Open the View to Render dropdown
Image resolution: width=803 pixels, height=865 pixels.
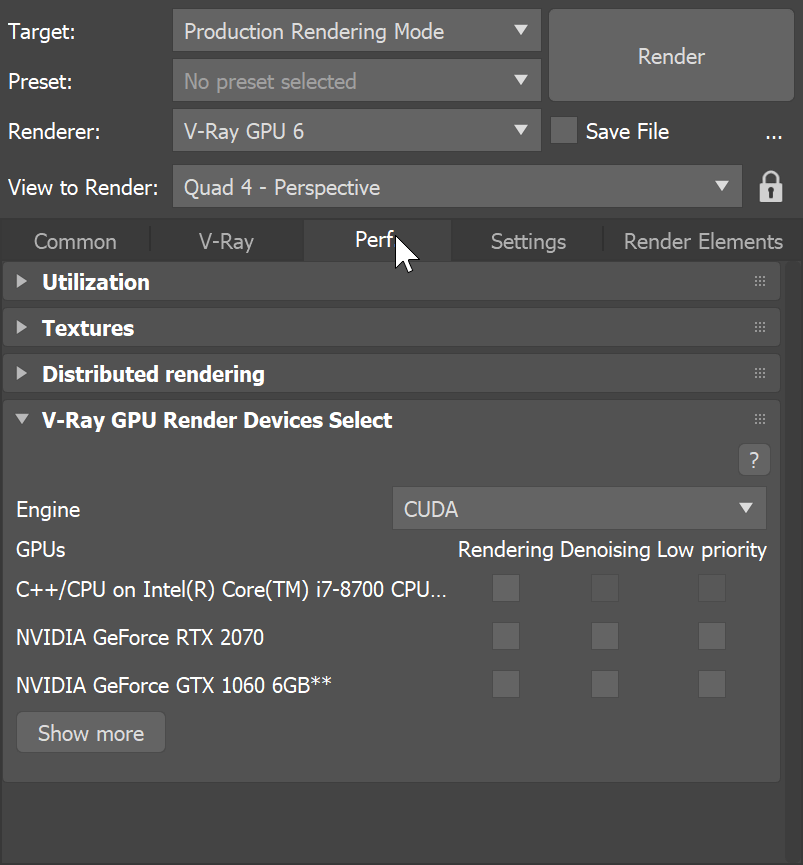pyautogui.click(x=456, y=186)
